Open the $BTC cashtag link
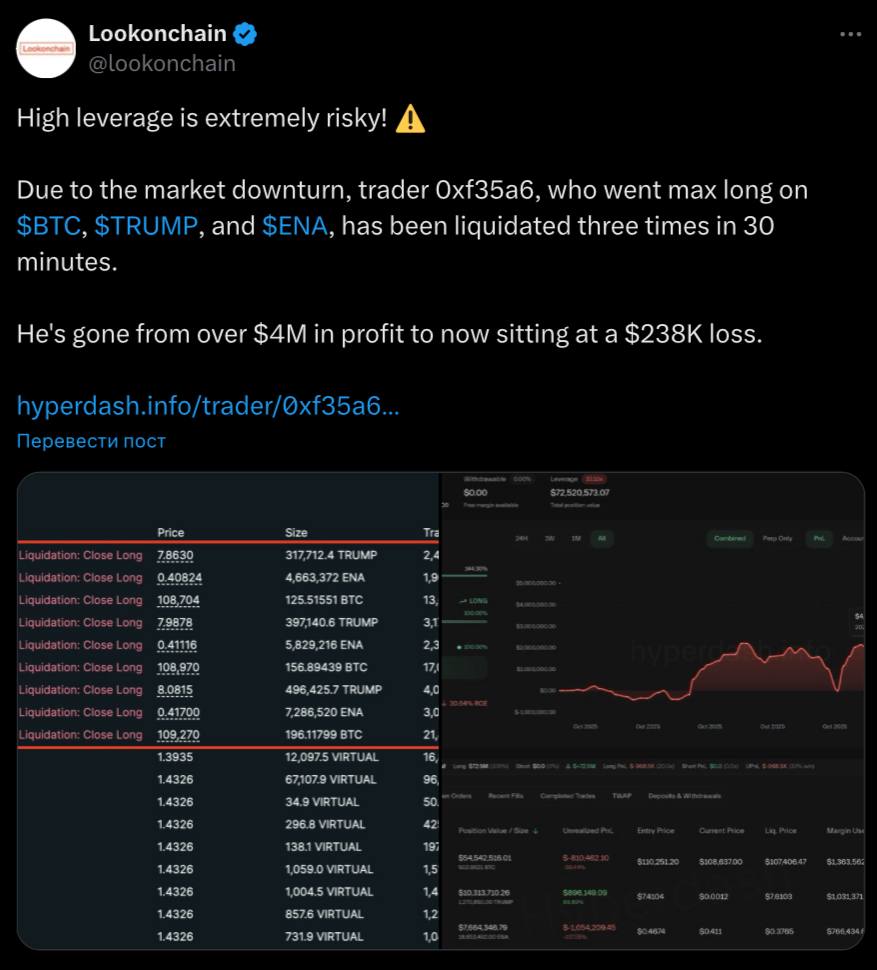Screen dimensions: 877x970 (50, 225)
